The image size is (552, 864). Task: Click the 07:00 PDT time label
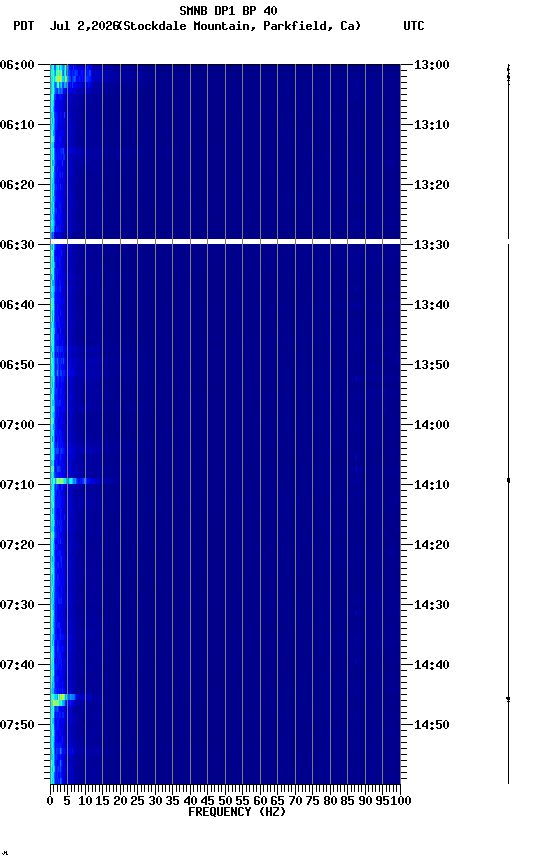[x=17, y=425]
